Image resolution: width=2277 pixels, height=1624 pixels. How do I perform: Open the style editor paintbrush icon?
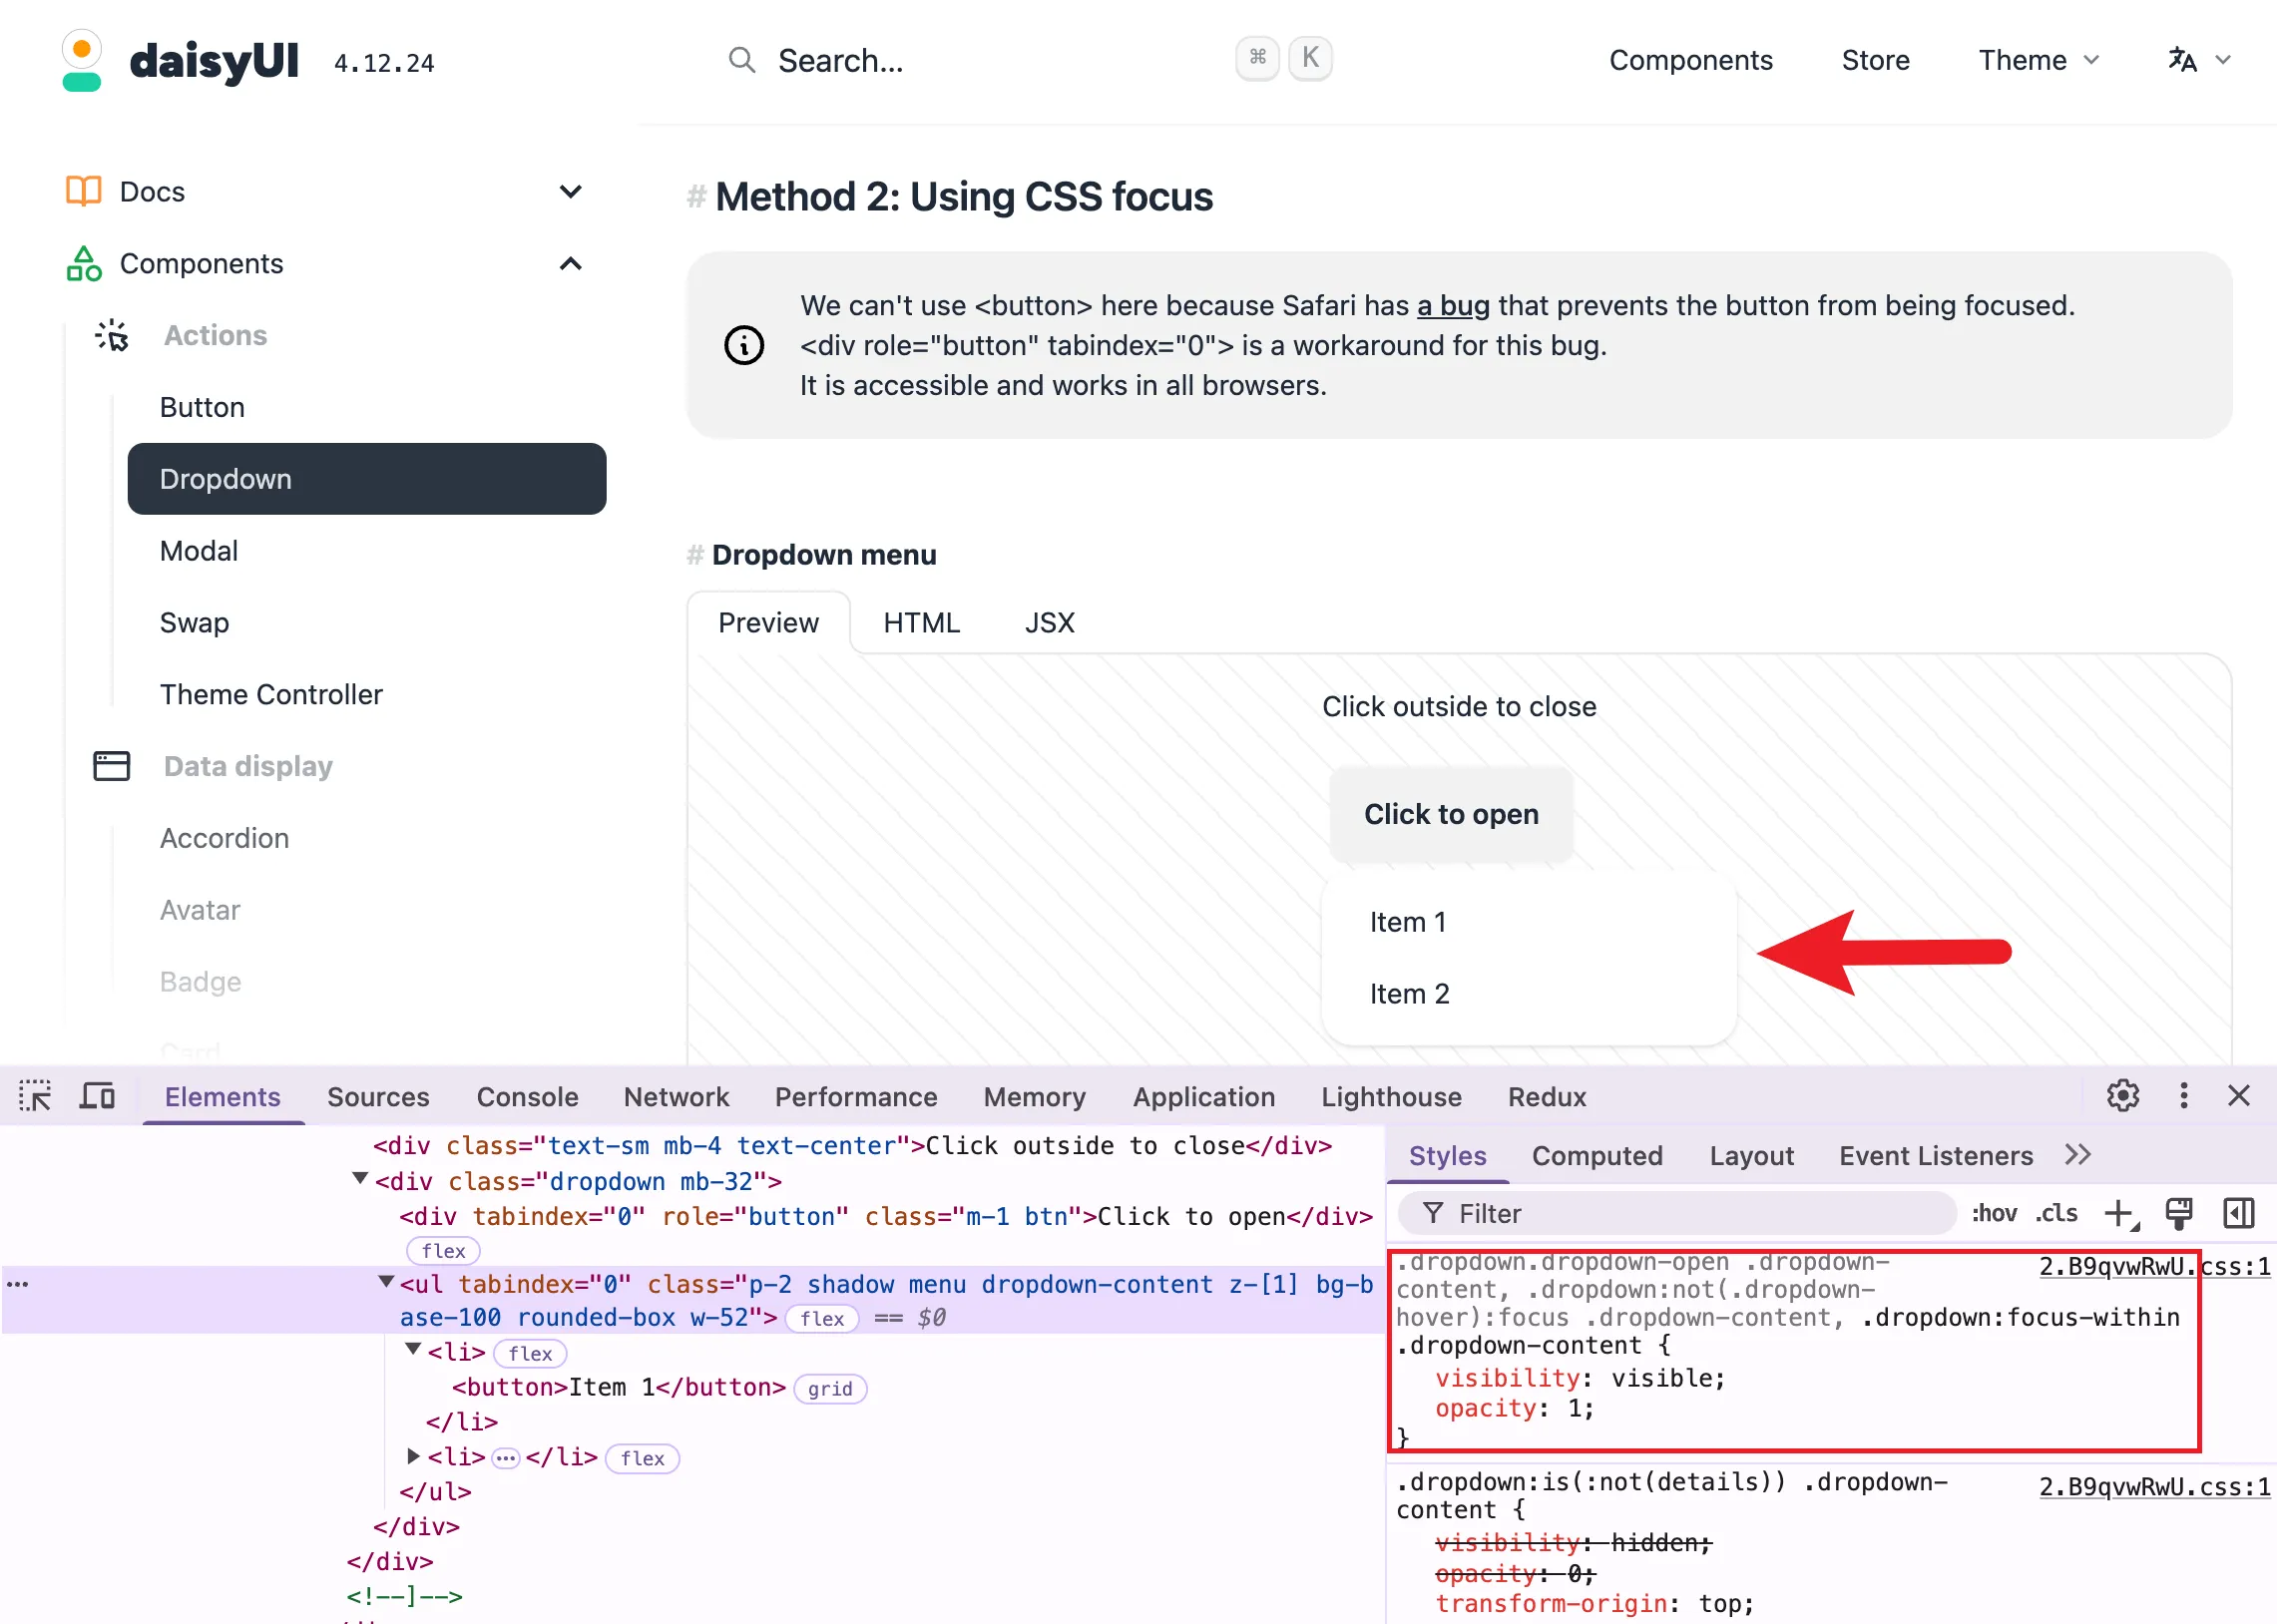pos(2179,1213)
